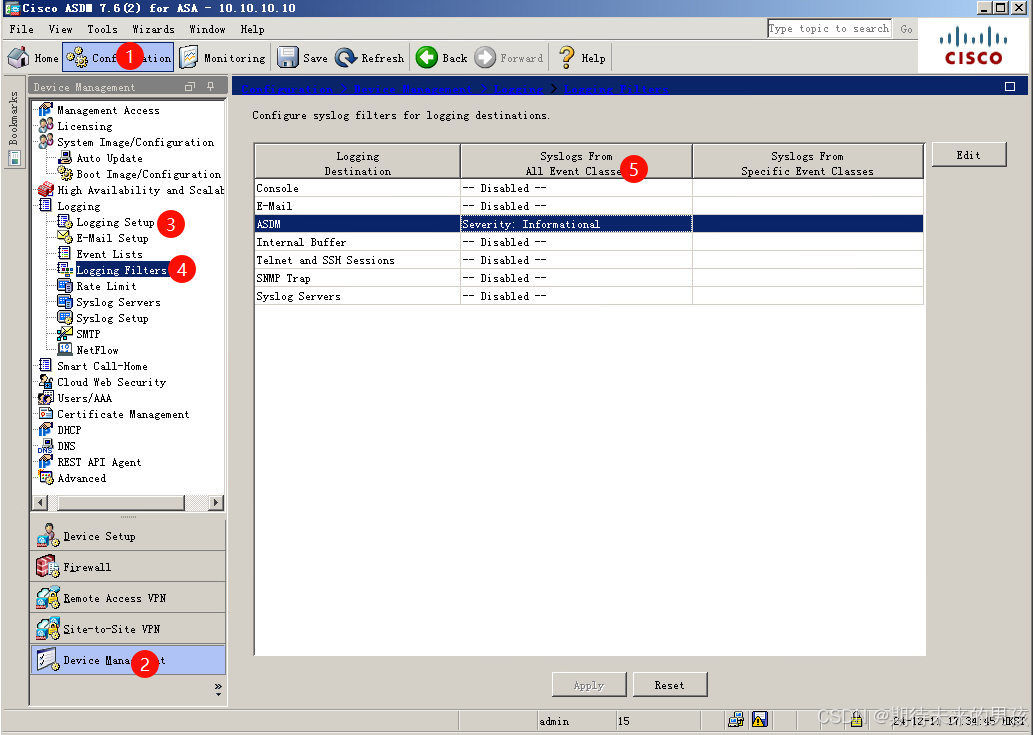Open Advanced in the tree
Image resolution: width=1033 pixels, height=735 pixels.
tap(82, 478)
